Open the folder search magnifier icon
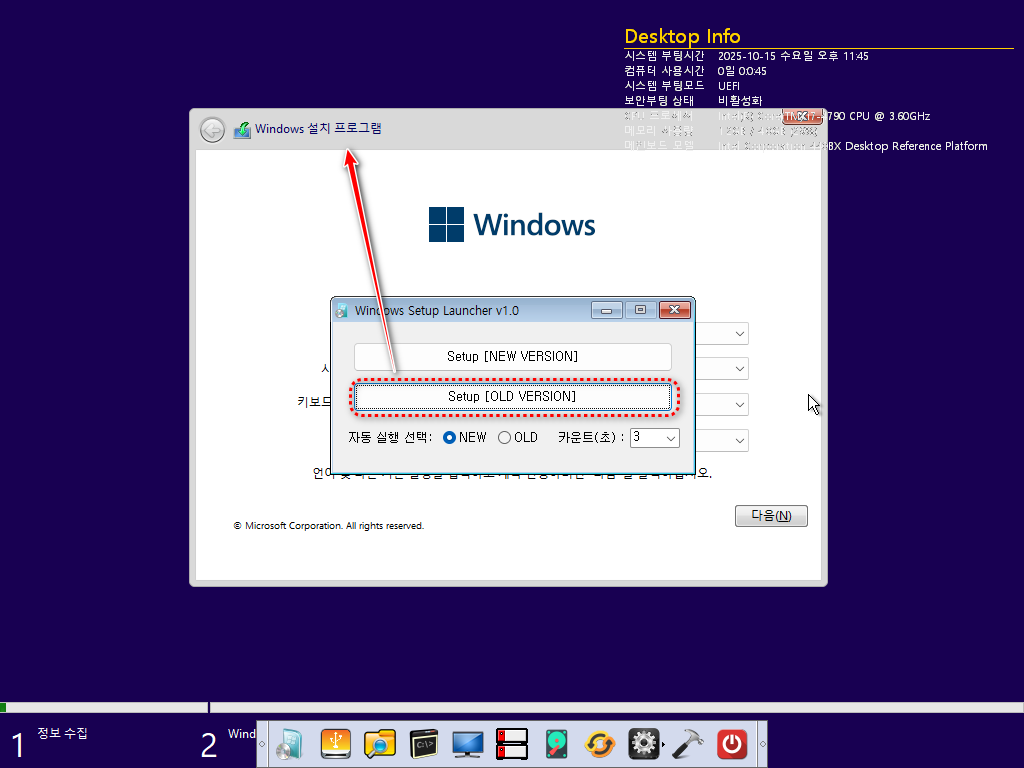Screen dimensions: 1024x768 (x=380, y=744)
